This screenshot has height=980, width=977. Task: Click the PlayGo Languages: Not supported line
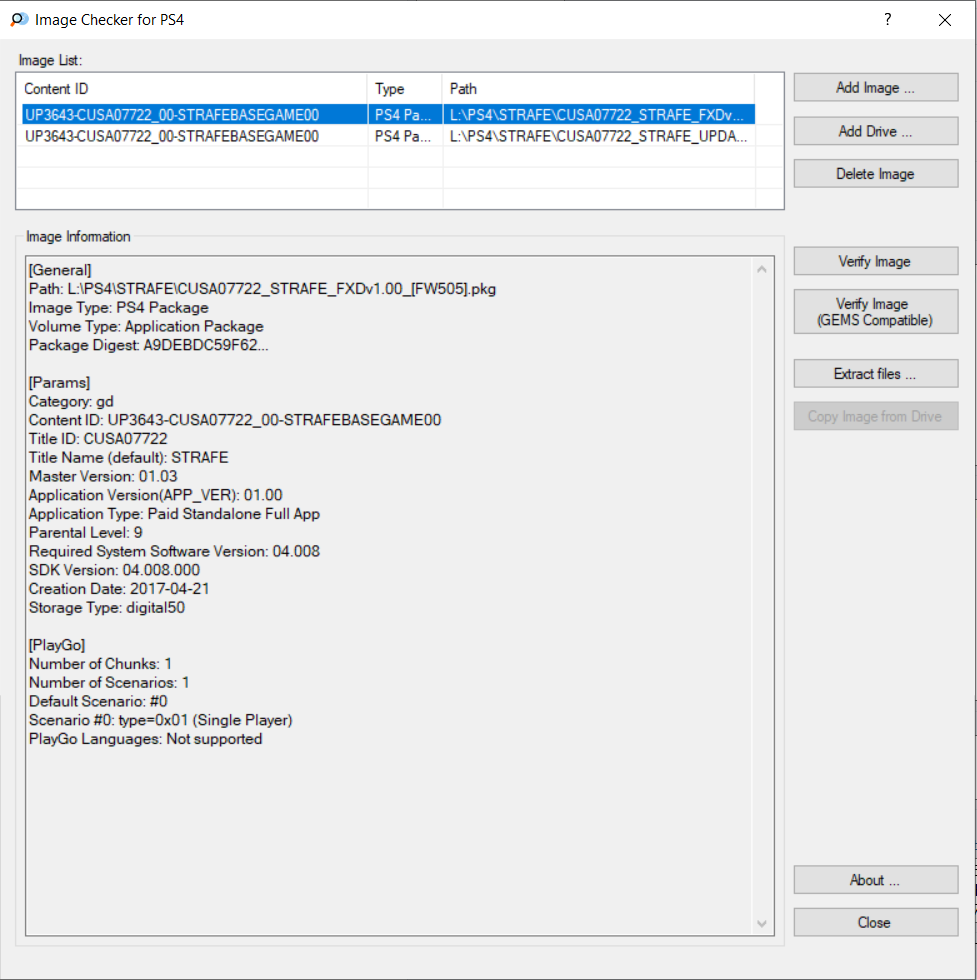[146, 739]
